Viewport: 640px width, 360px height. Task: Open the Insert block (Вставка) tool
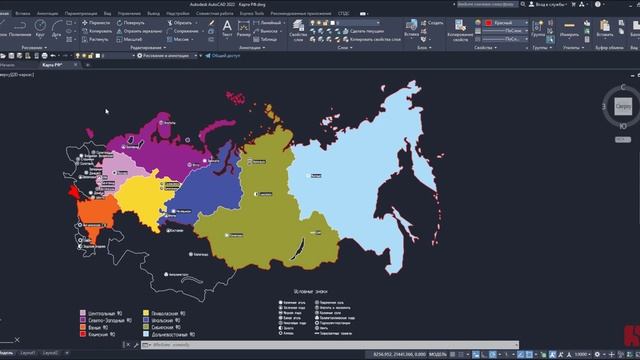411,29
